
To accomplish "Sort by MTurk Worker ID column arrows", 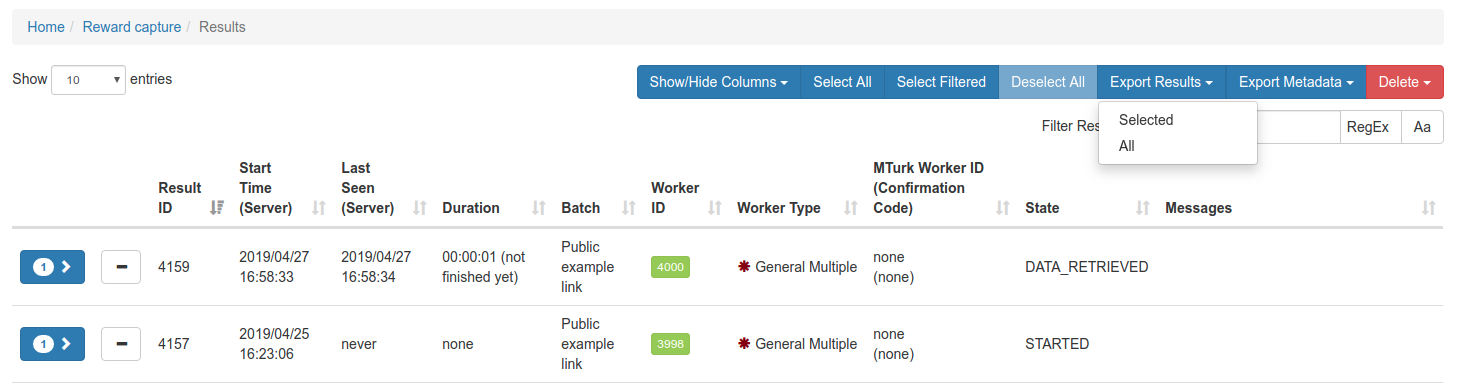I will coord(1003,208).
